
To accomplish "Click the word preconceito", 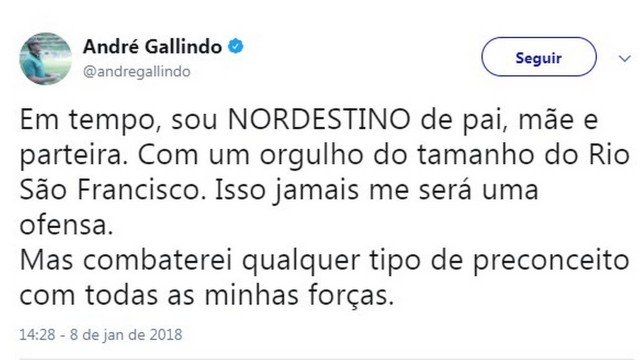I will [x=551, y=261].
